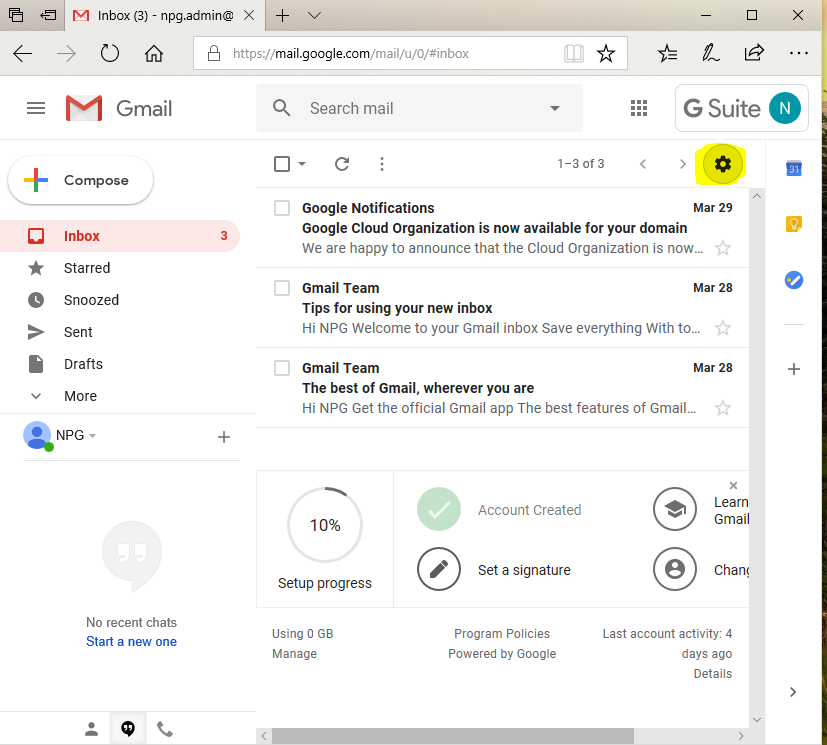
Task: Open the Inbox folder
Action: pos(120,236)
